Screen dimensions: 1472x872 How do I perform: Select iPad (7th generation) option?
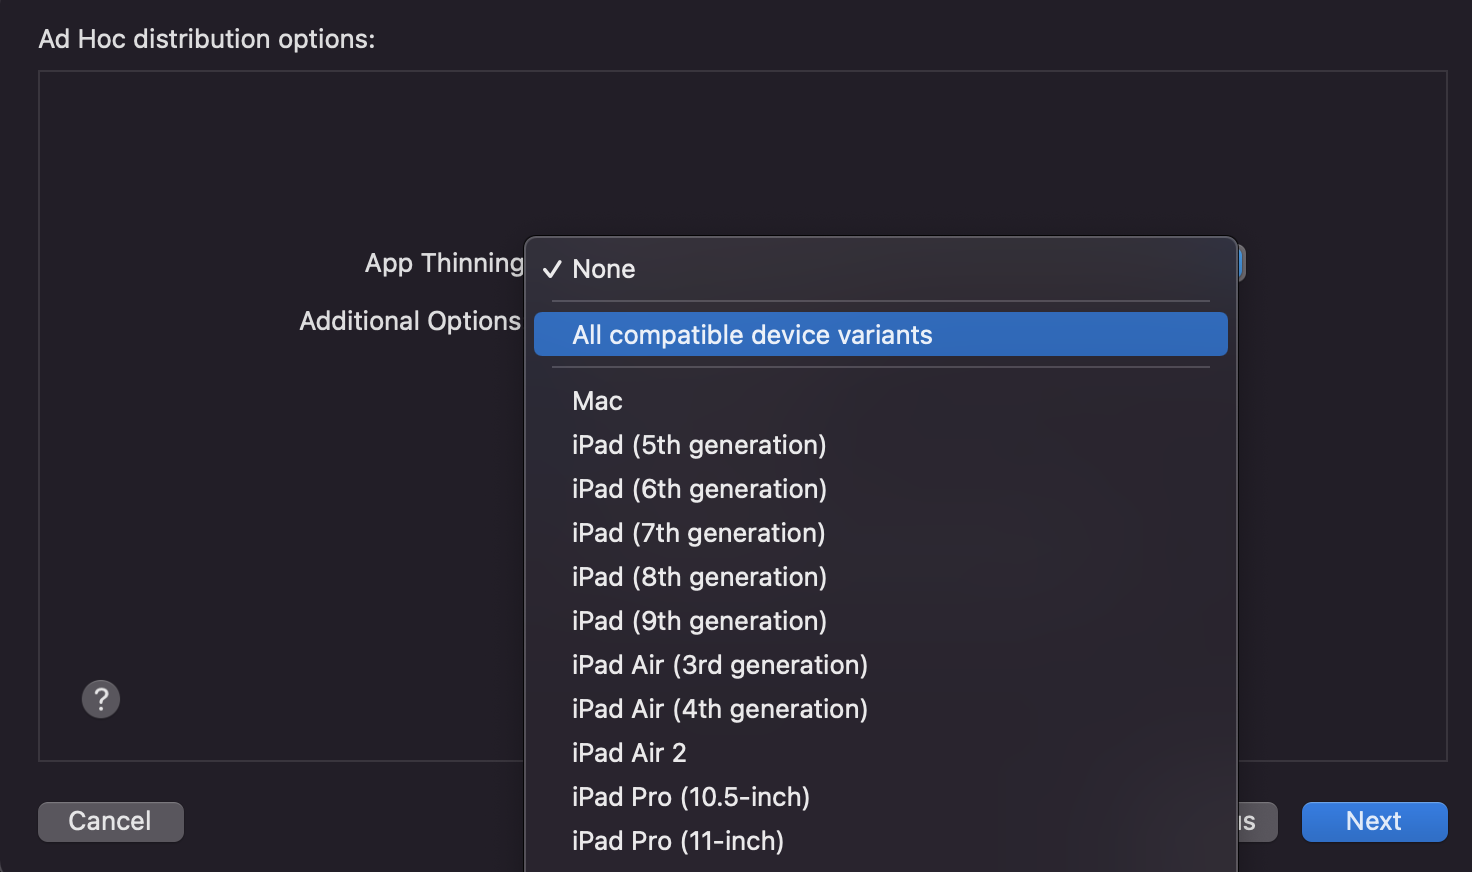(699, 533)
